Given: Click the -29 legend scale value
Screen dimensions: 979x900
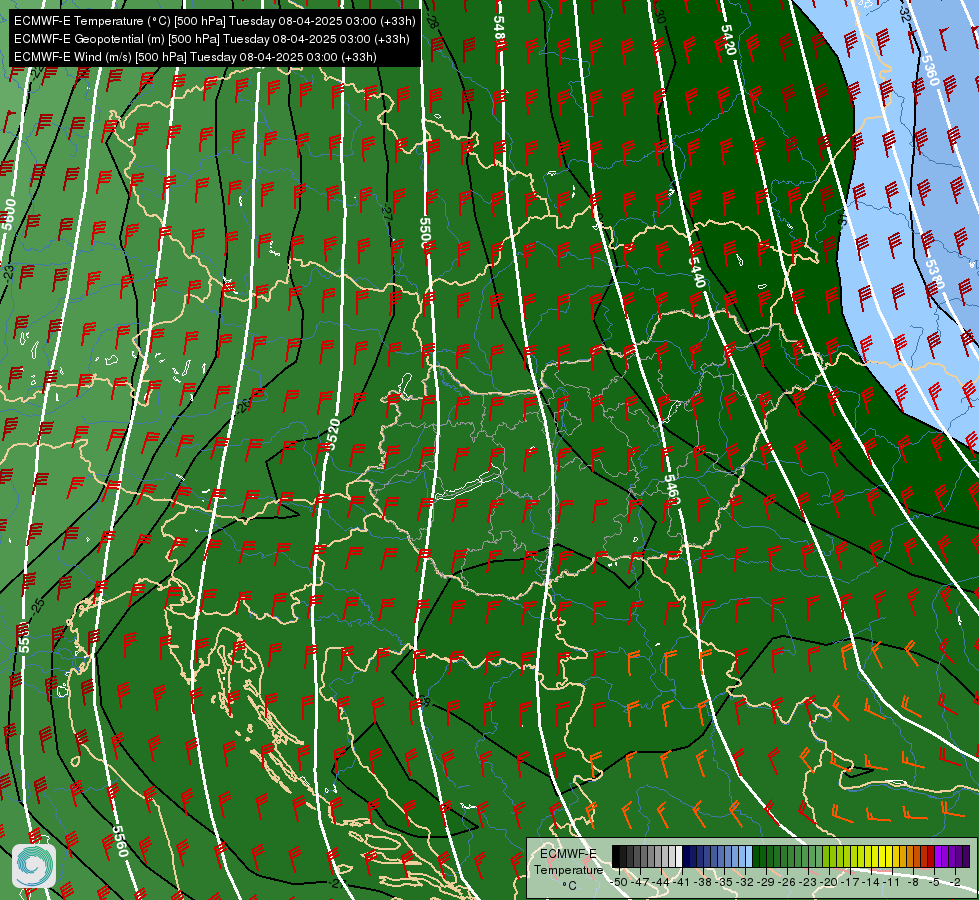Looking at the screenshot, I should point(767,882).
